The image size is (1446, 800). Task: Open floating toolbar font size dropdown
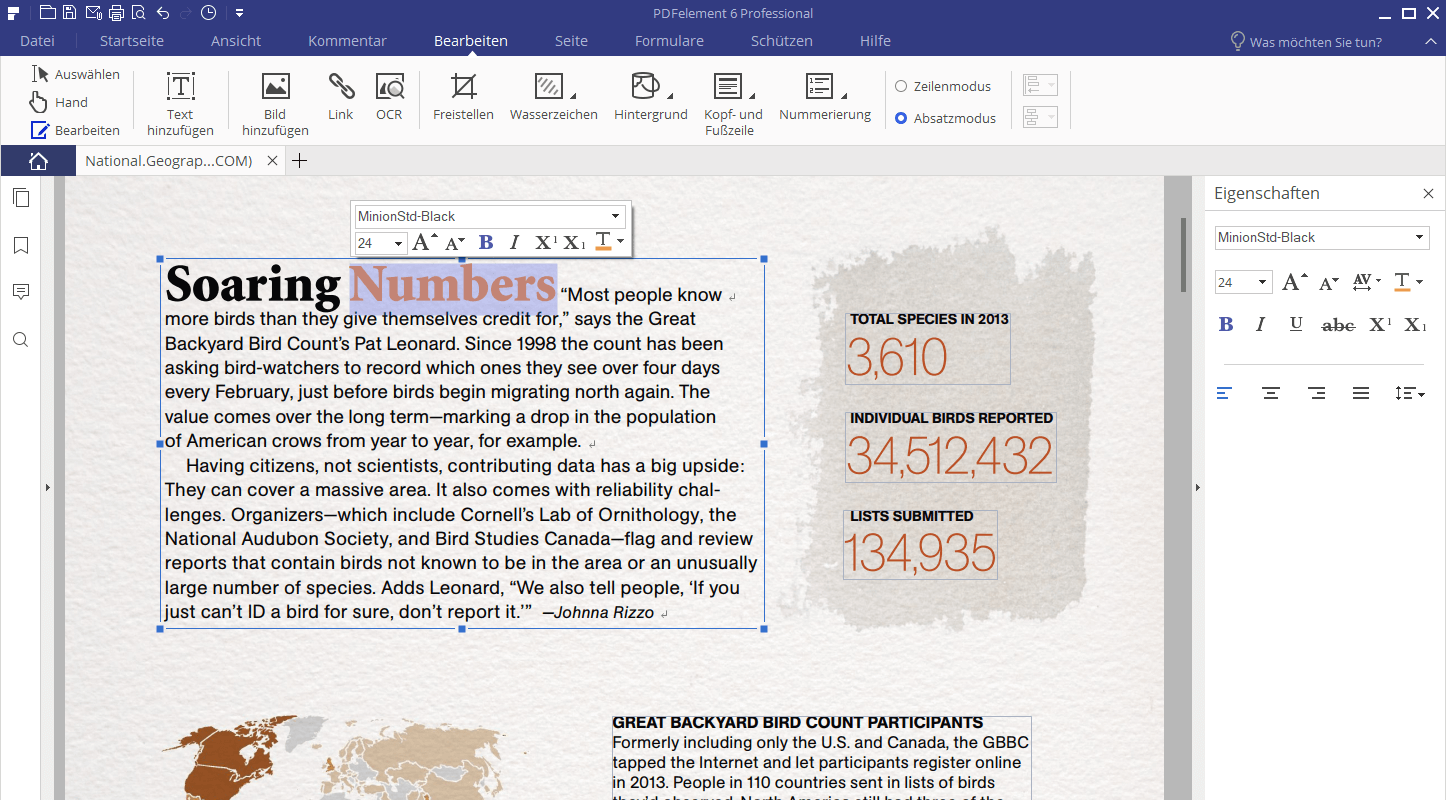(x=398, y=243)
